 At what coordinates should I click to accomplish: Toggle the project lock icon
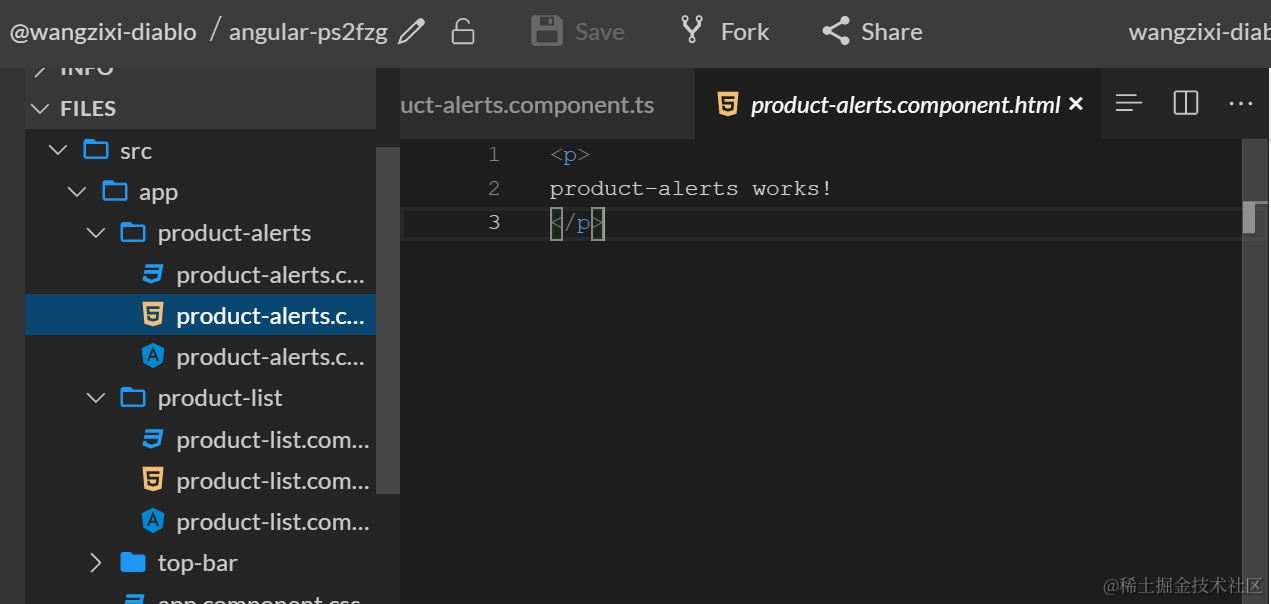[462, 32]
